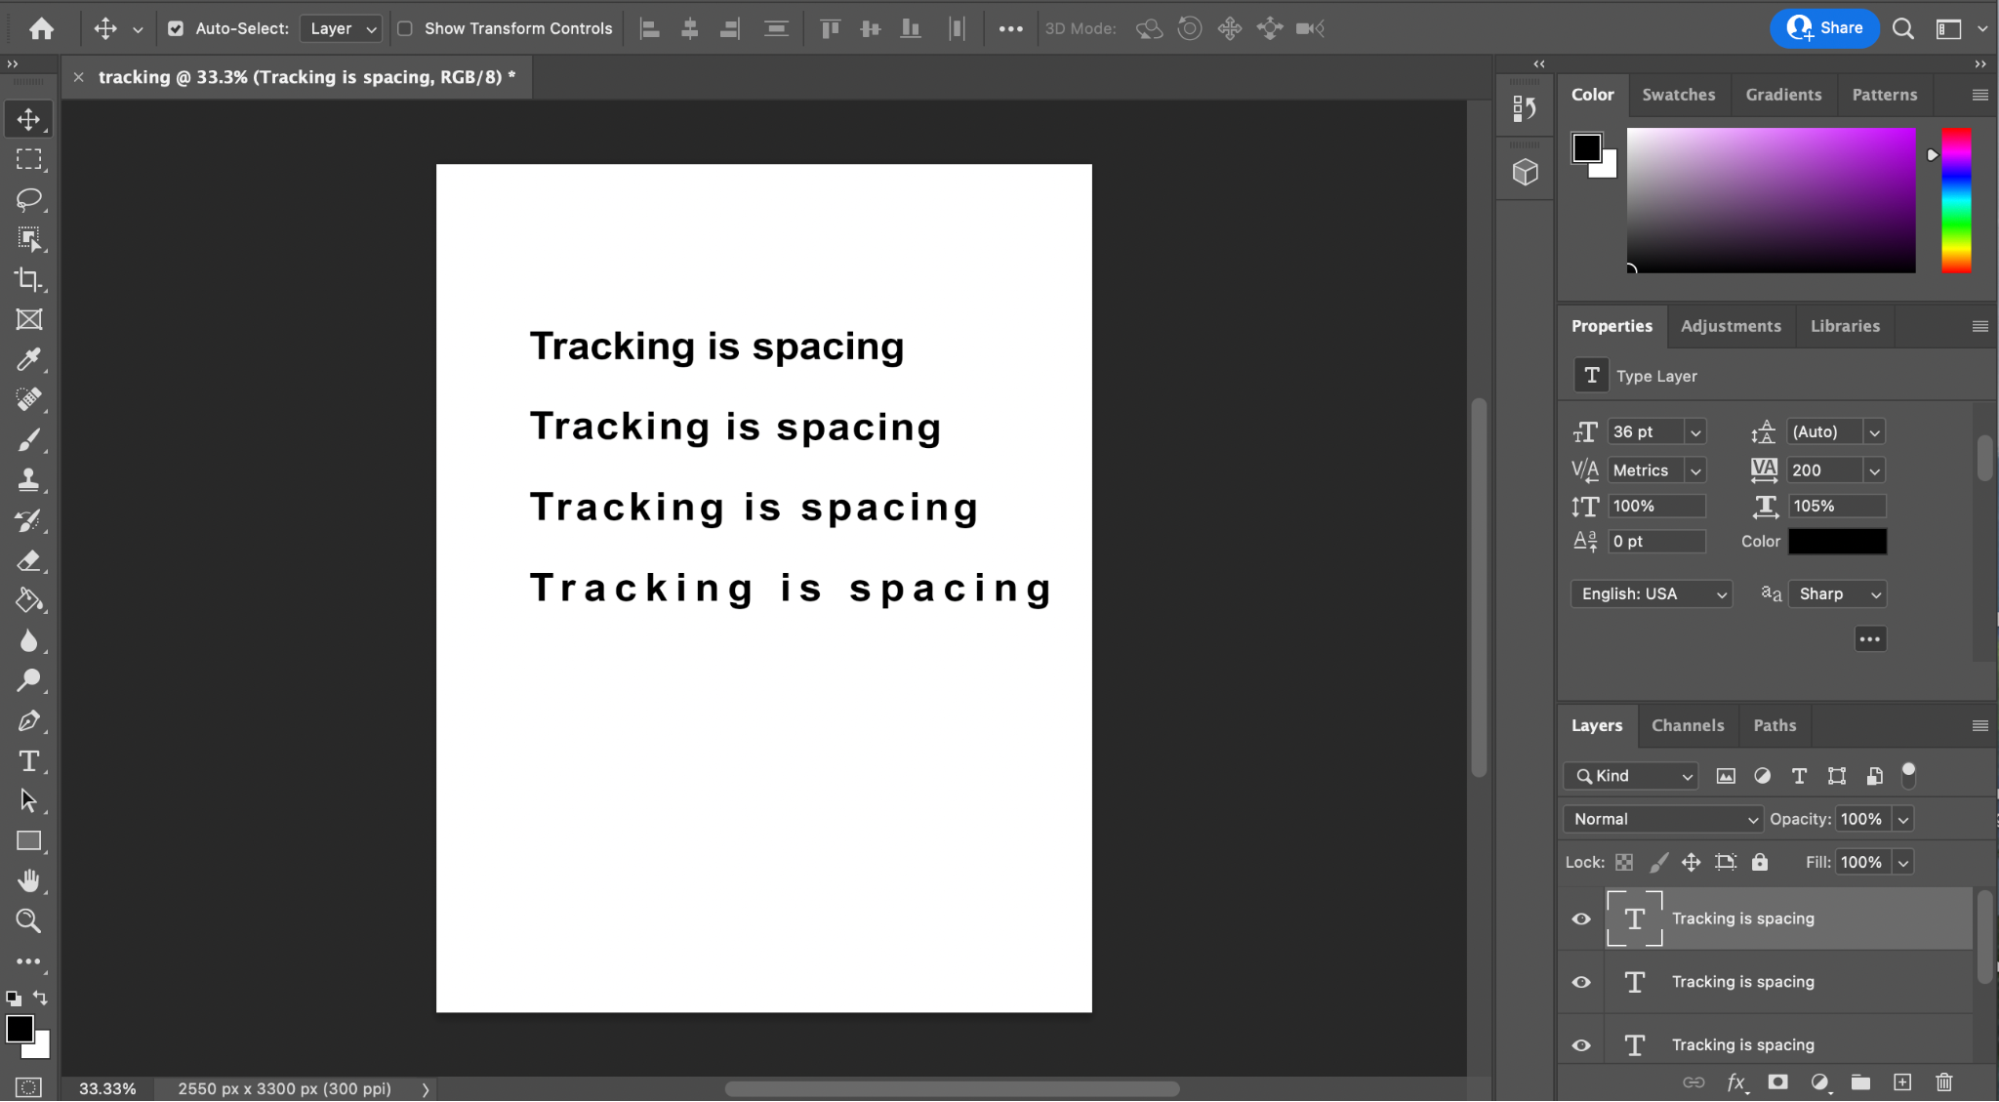Select the Type tool
The width and height of the screenshot is (1999, 1102).
[x=30, y=761]
